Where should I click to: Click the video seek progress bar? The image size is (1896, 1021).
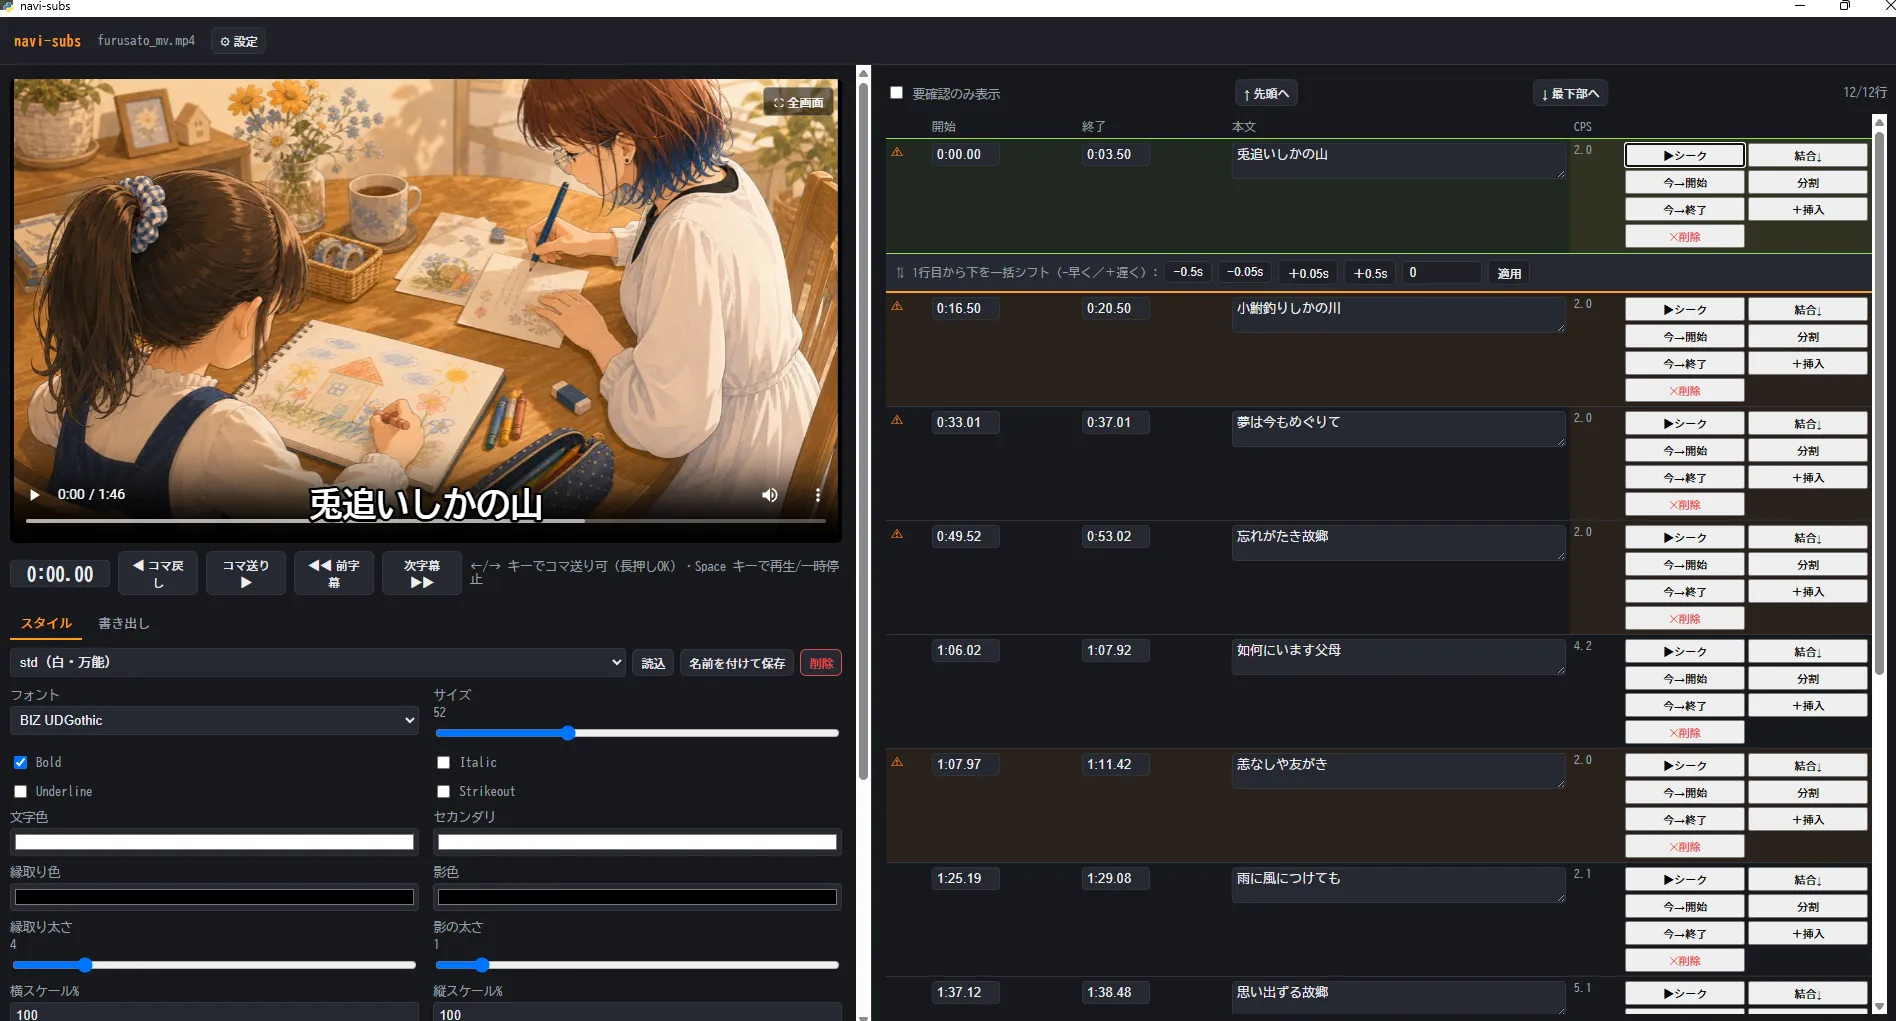(x=426, y=521)
